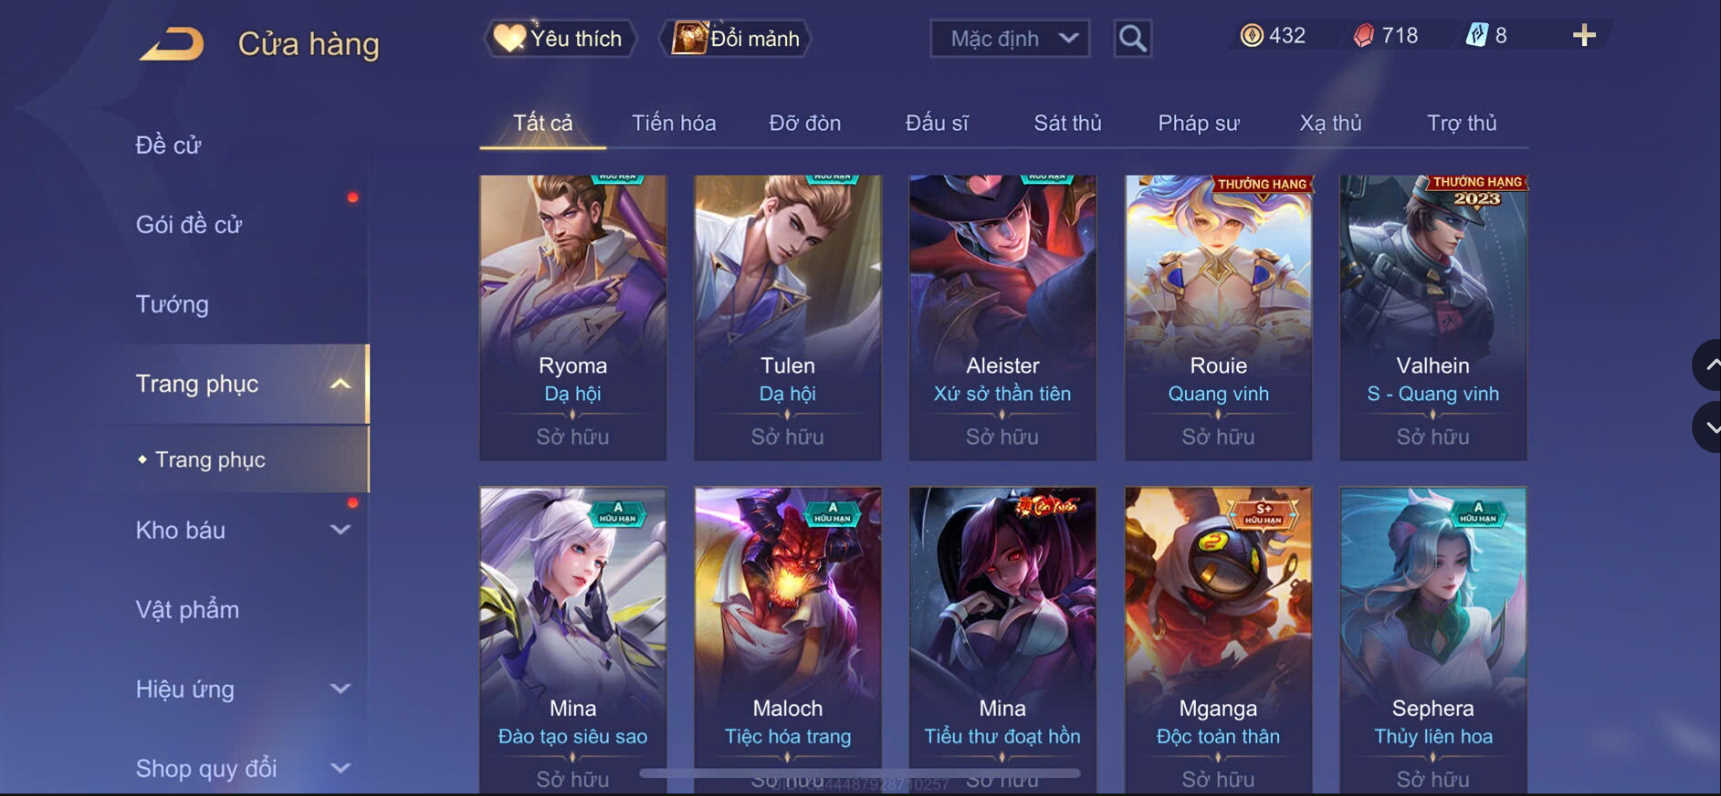1721x796 pixels.
Task: Click the back arrow beside Cửa hàng
Action: [x=171, y=44]
